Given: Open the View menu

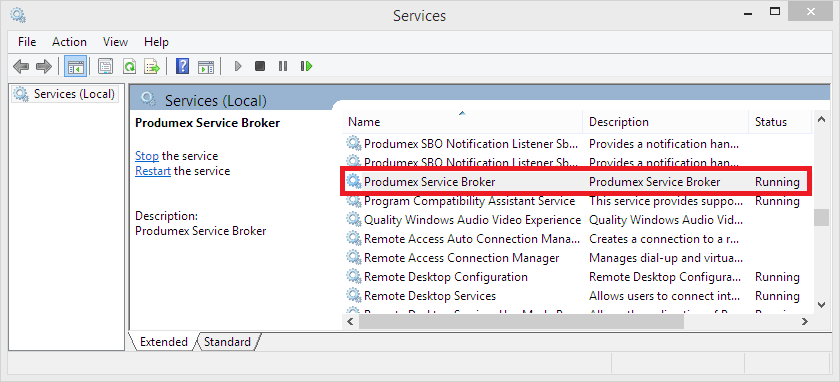Looking at the screenshot, I should (x=115, y=42).
